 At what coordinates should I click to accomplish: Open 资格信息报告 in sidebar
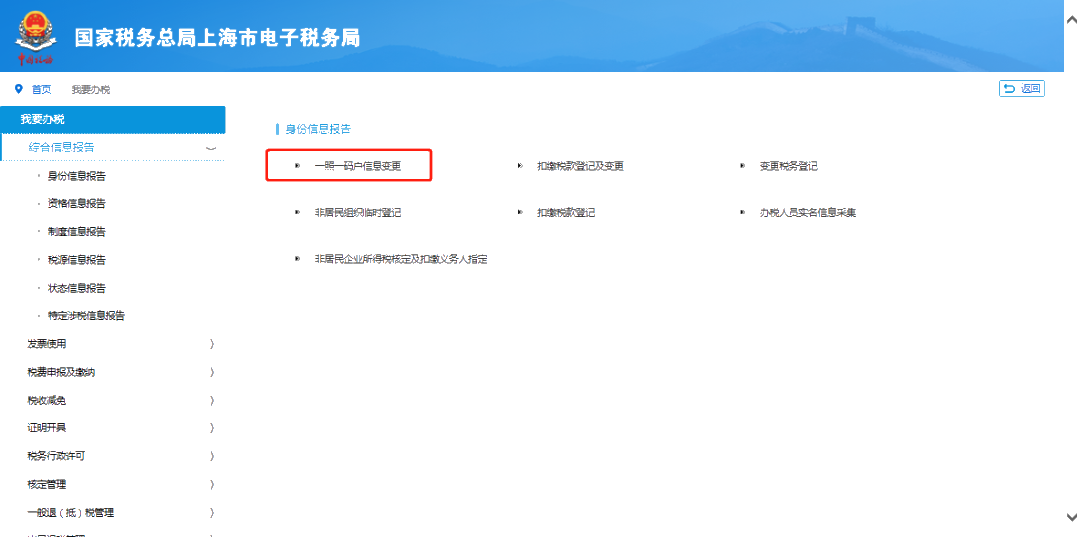(76, 204)
